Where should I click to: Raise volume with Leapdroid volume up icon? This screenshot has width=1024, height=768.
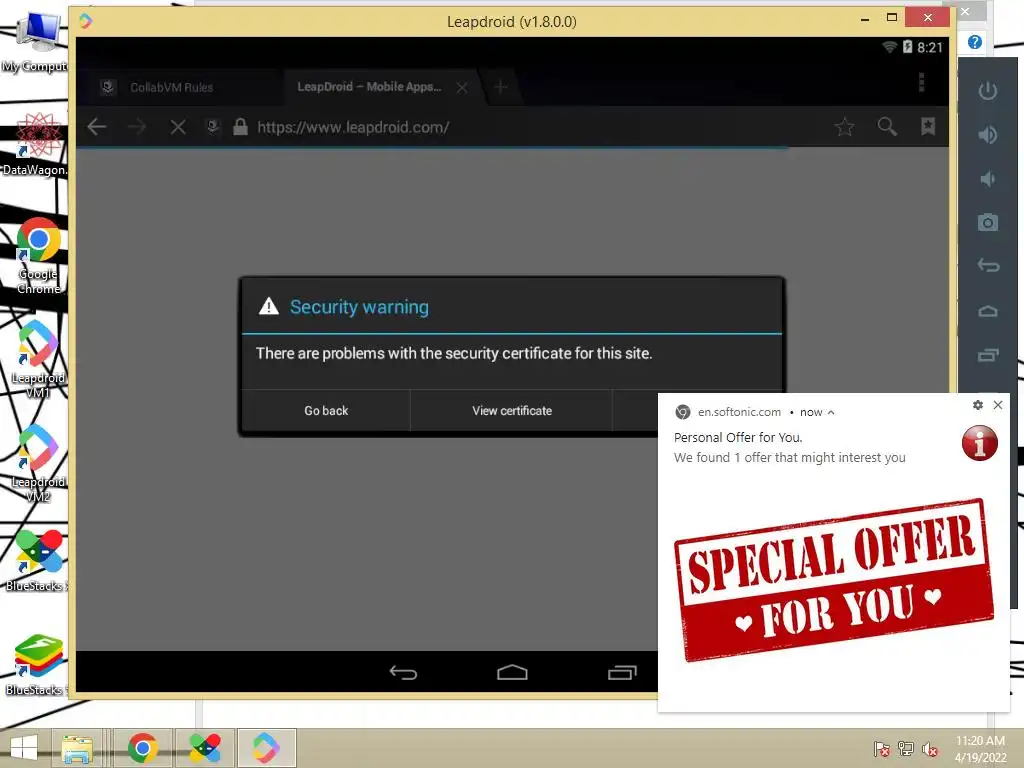click(x=987, y=135)
